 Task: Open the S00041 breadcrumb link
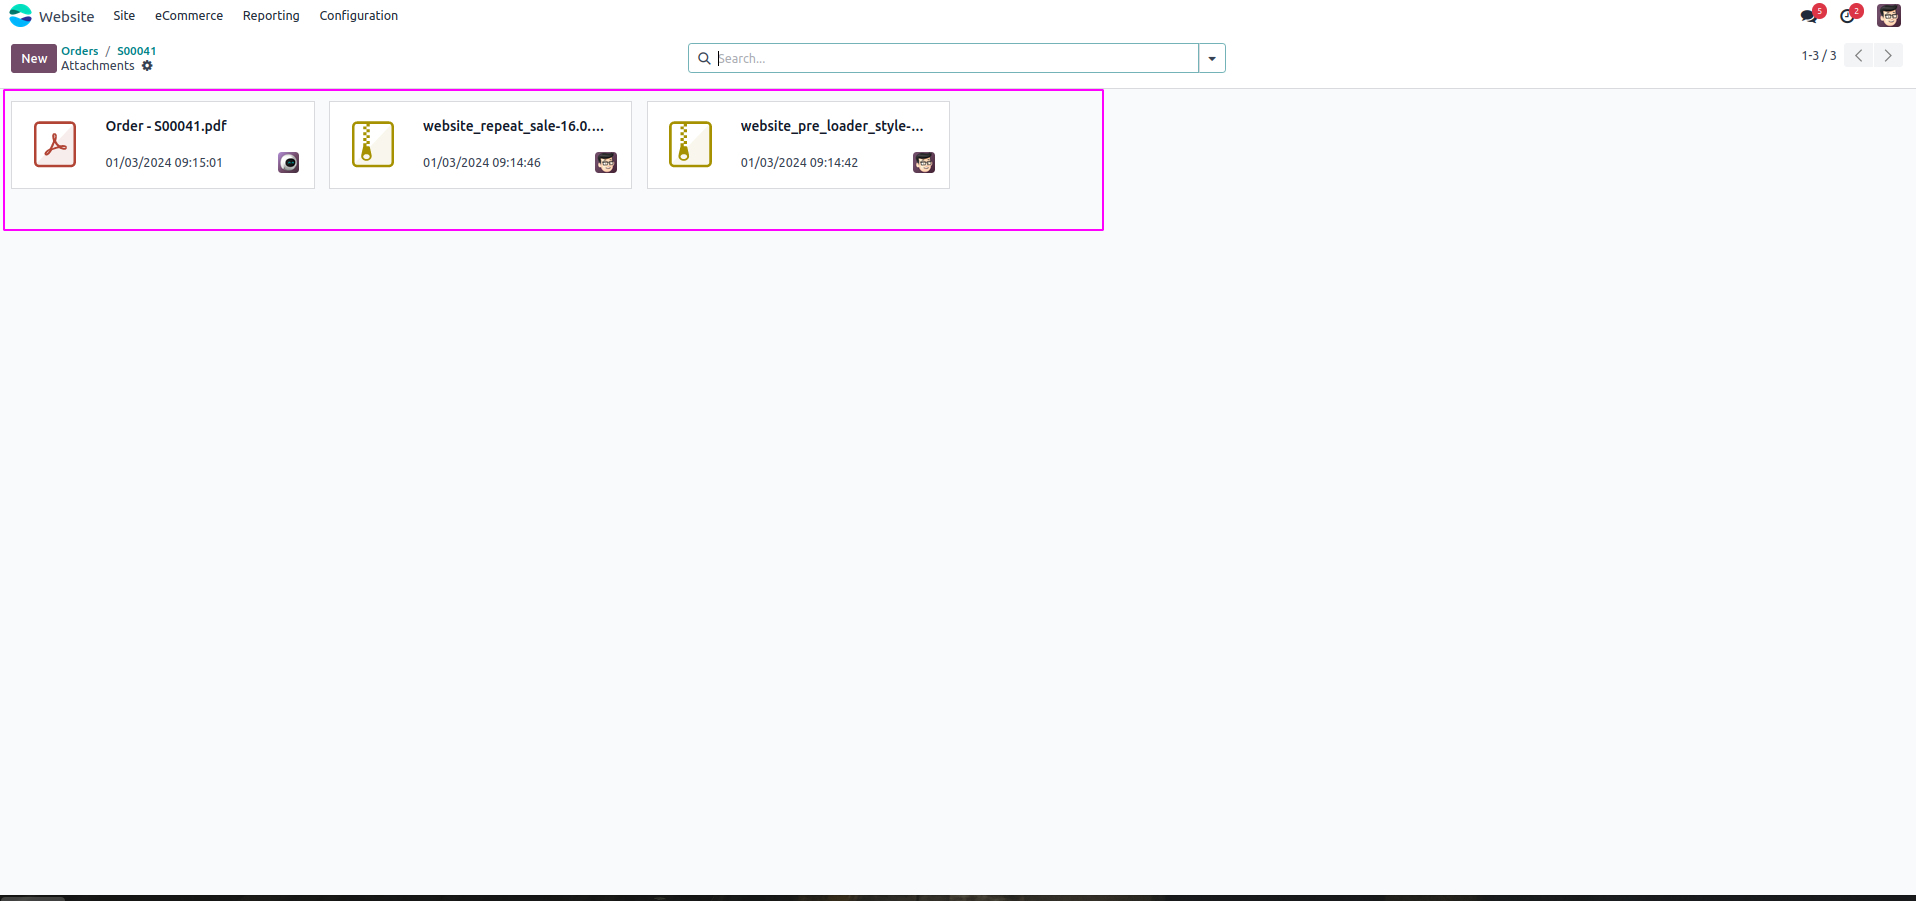coord(137,51)
